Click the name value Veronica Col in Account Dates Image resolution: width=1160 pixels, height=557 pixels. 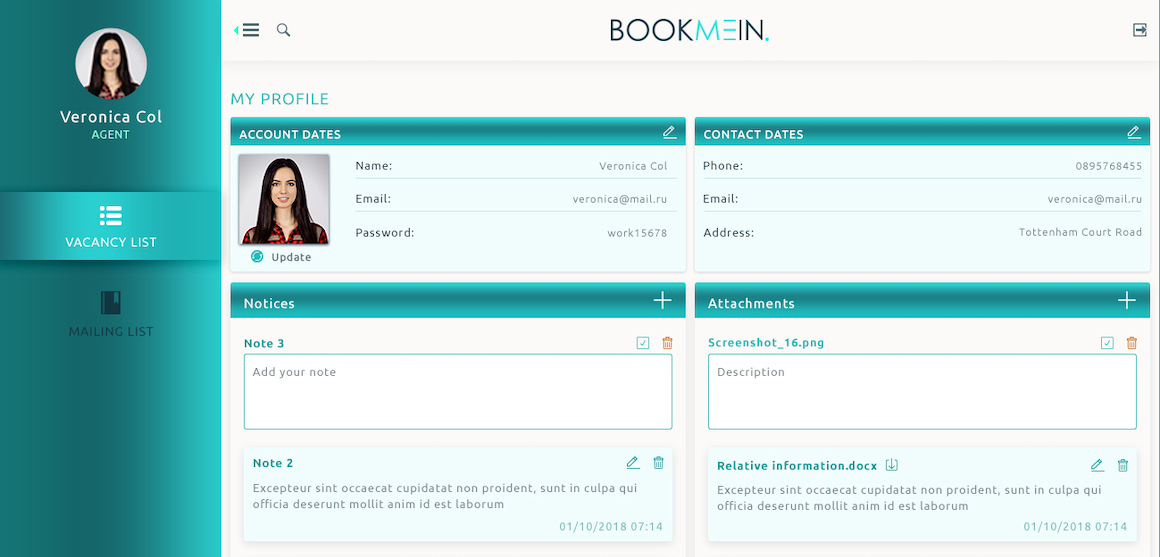(633, 166)
